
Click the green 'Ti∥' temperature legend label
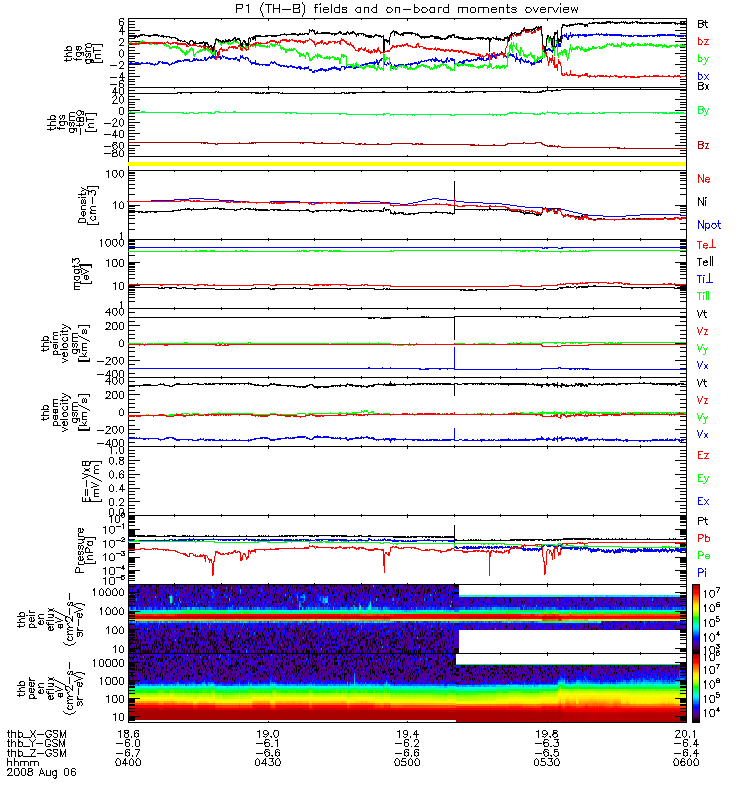[x=704, y=296]
